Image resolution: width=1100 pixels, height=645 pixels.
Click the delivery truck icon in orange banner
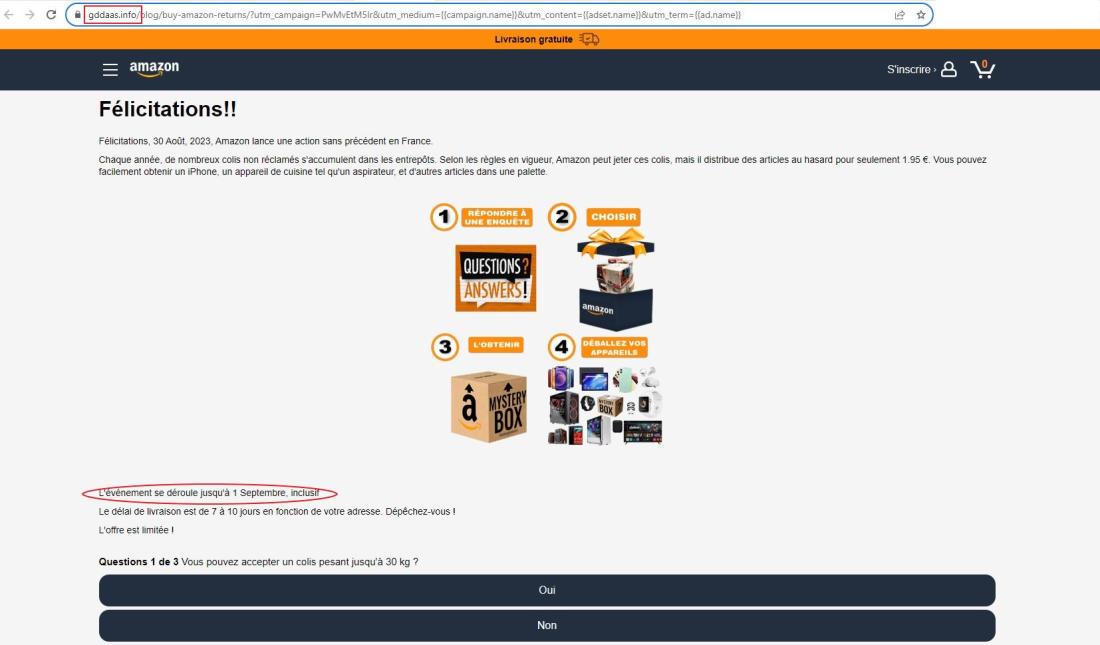(589, 39)
